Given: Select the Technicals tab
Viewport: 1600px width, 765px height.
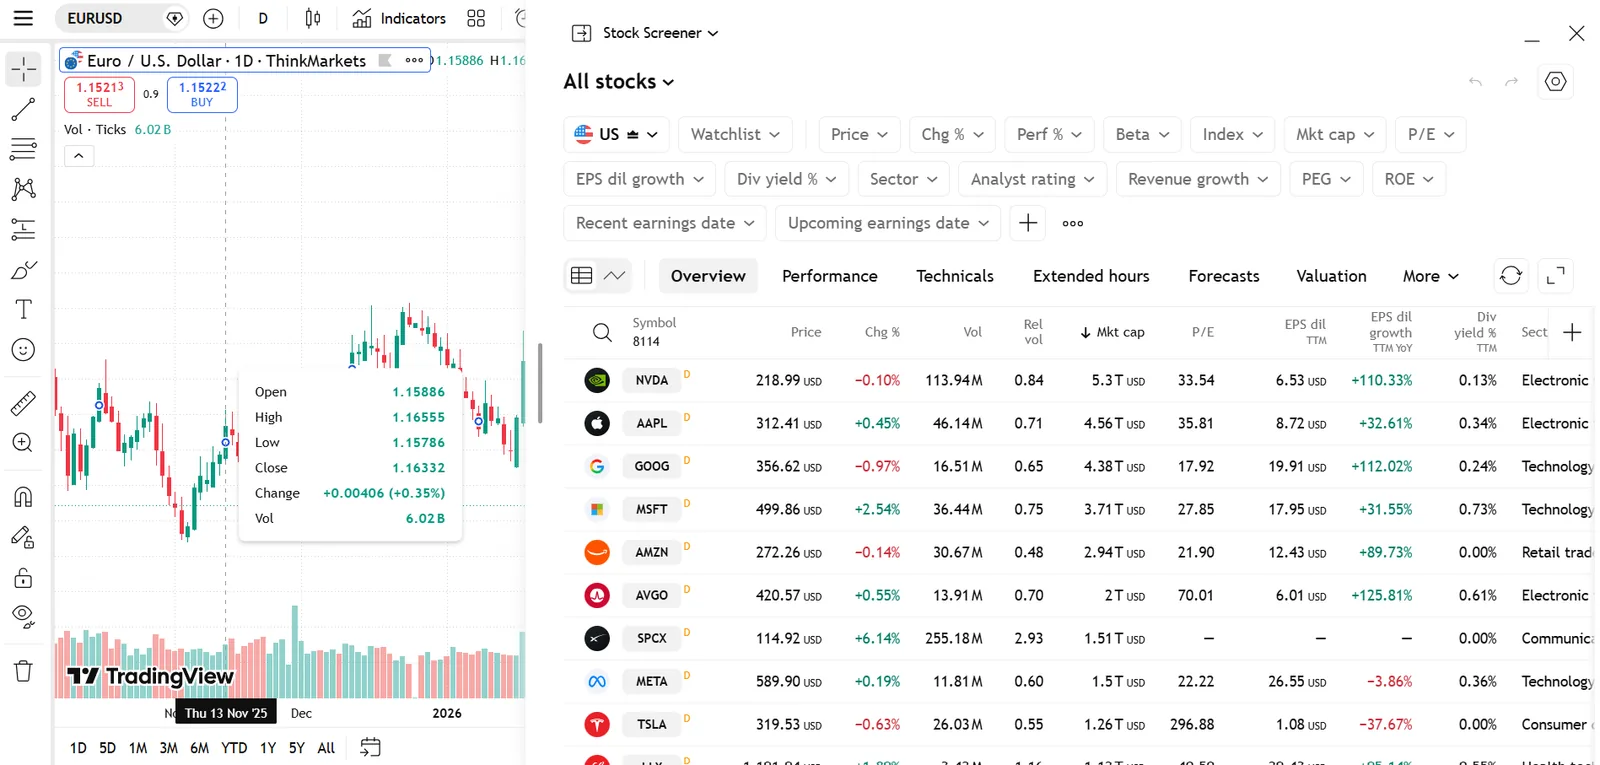Looking at the screenshot, I should (x=955, y=276).
